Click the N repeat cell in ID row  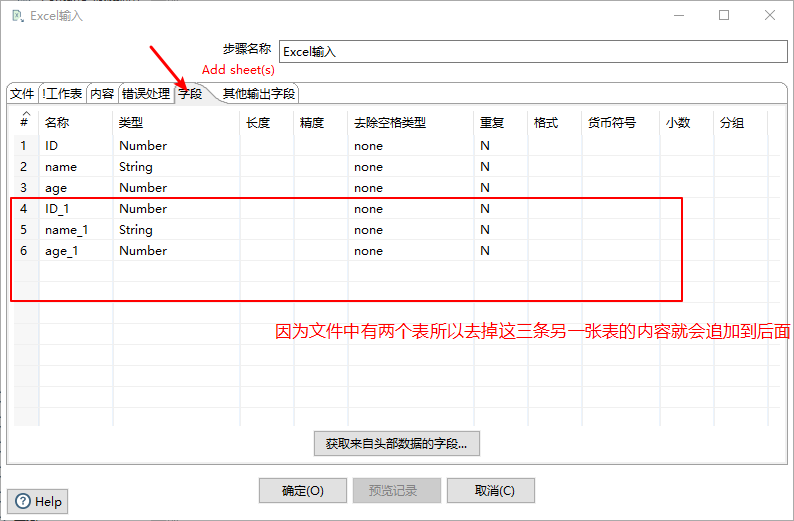[x=501, y=146]
